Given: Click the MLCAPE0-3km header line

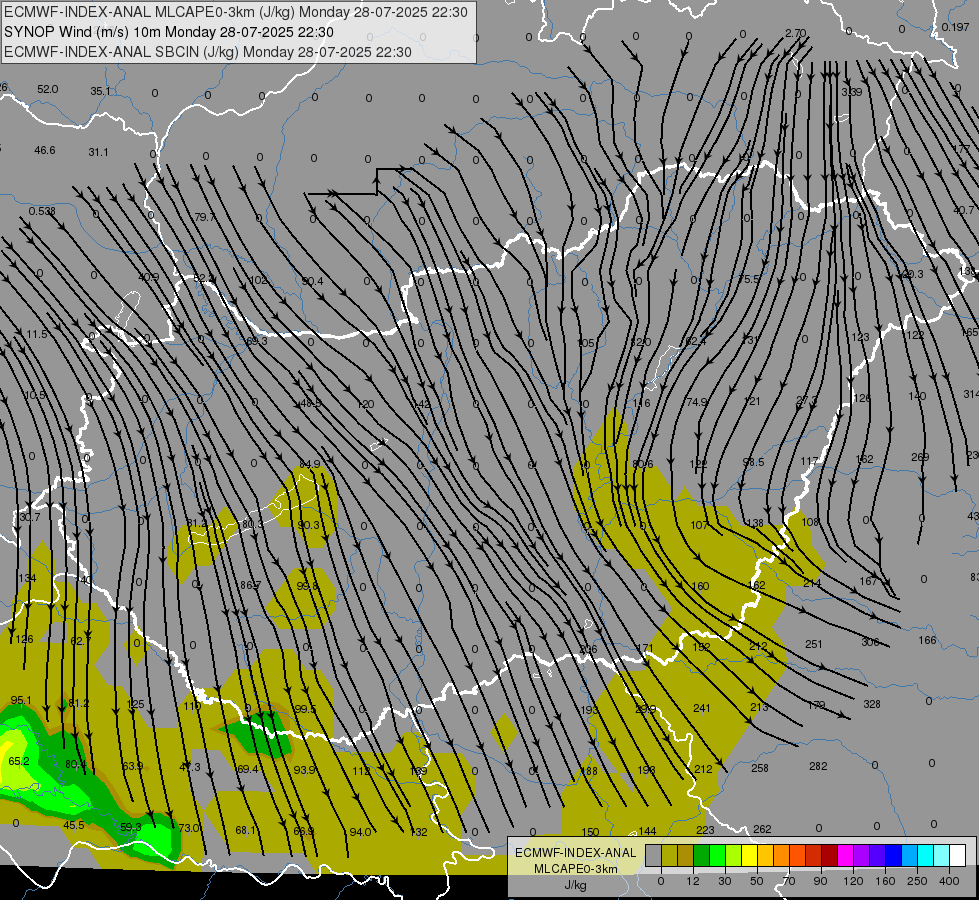Looking at the screenshot, I should (235, 12).
